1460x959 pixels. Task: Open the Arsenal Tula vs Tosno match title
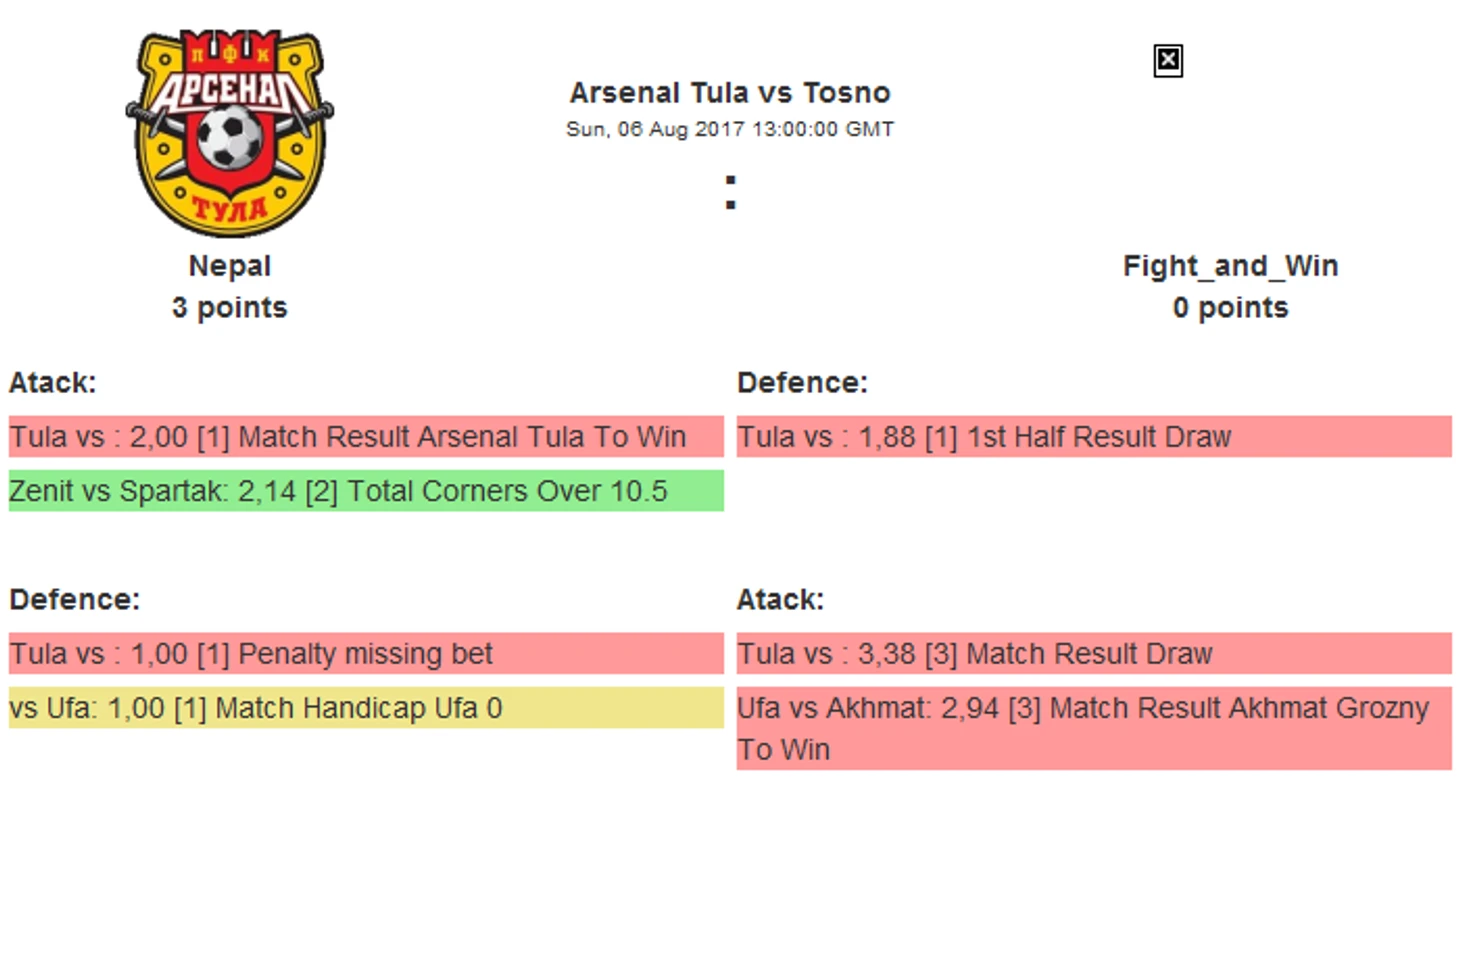pyautogui.click(x=729, y=93)
